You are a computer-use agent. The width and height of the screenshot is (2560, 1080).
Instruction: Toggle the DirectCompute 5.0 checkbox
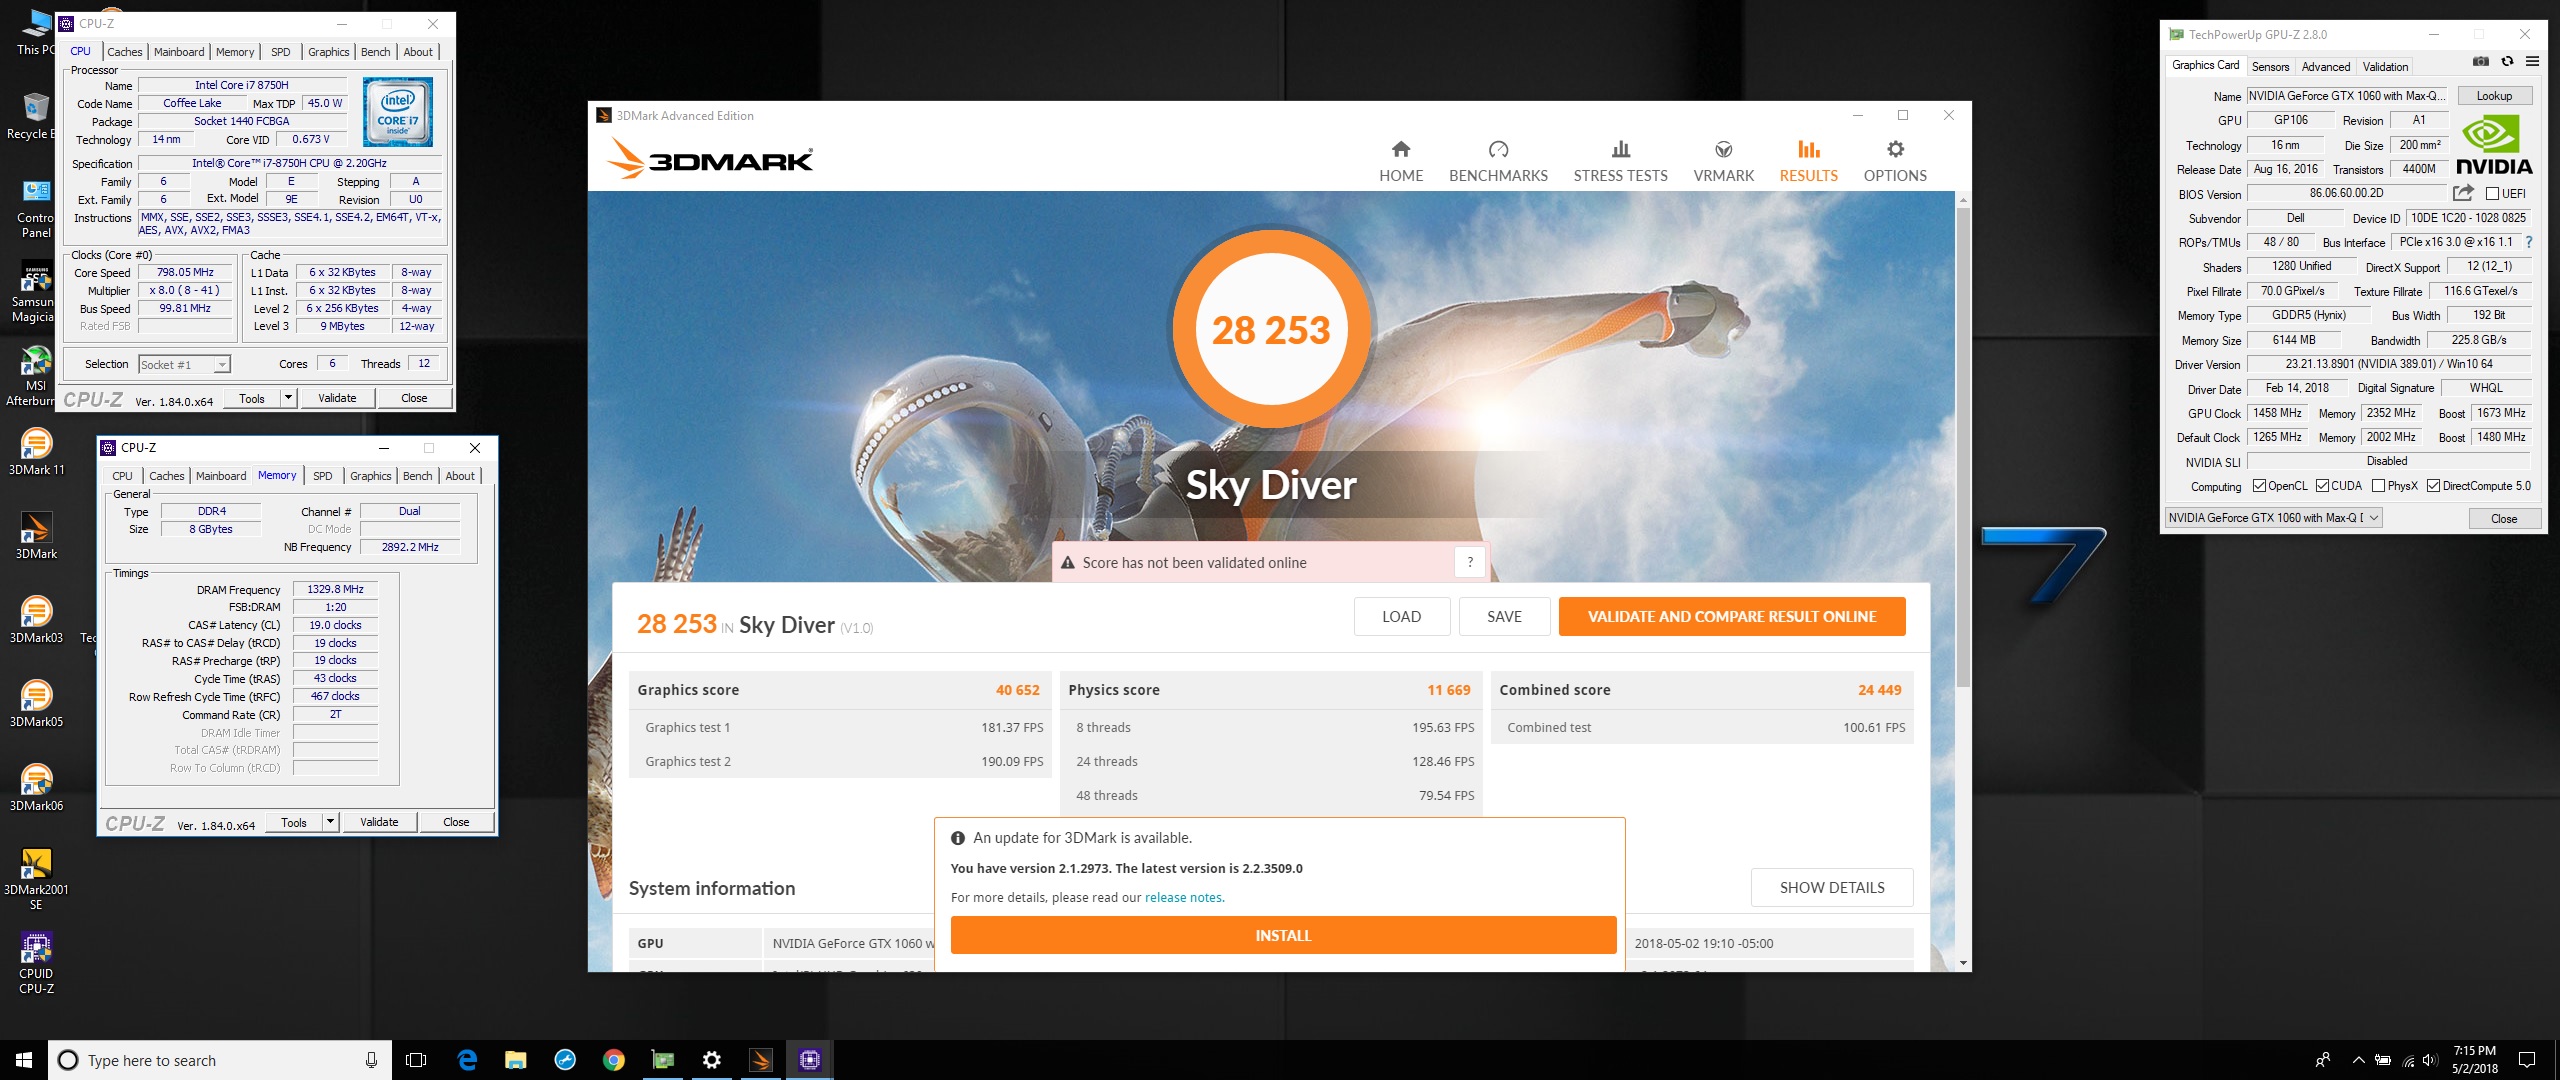click(x=2433, y=486)
